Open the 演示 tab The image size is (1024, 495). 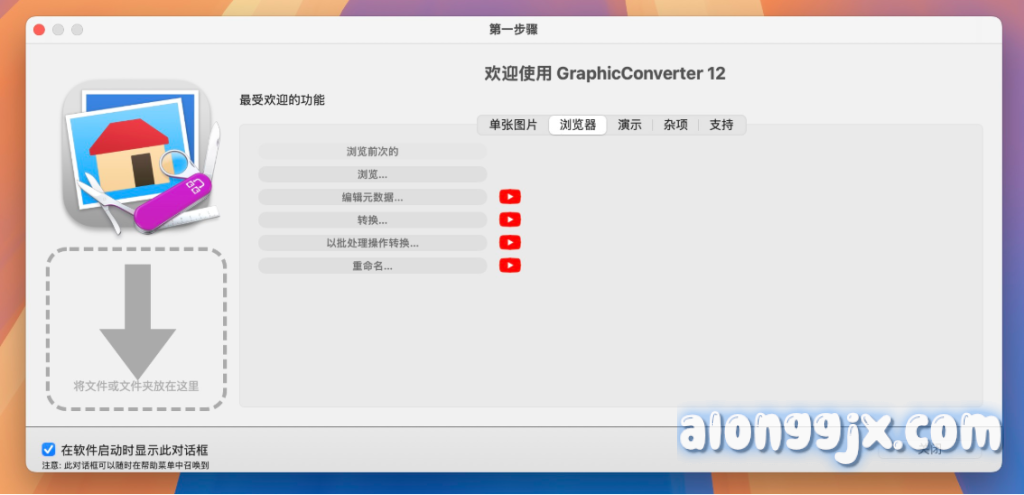pyautogui.click(x=630, y=125)
